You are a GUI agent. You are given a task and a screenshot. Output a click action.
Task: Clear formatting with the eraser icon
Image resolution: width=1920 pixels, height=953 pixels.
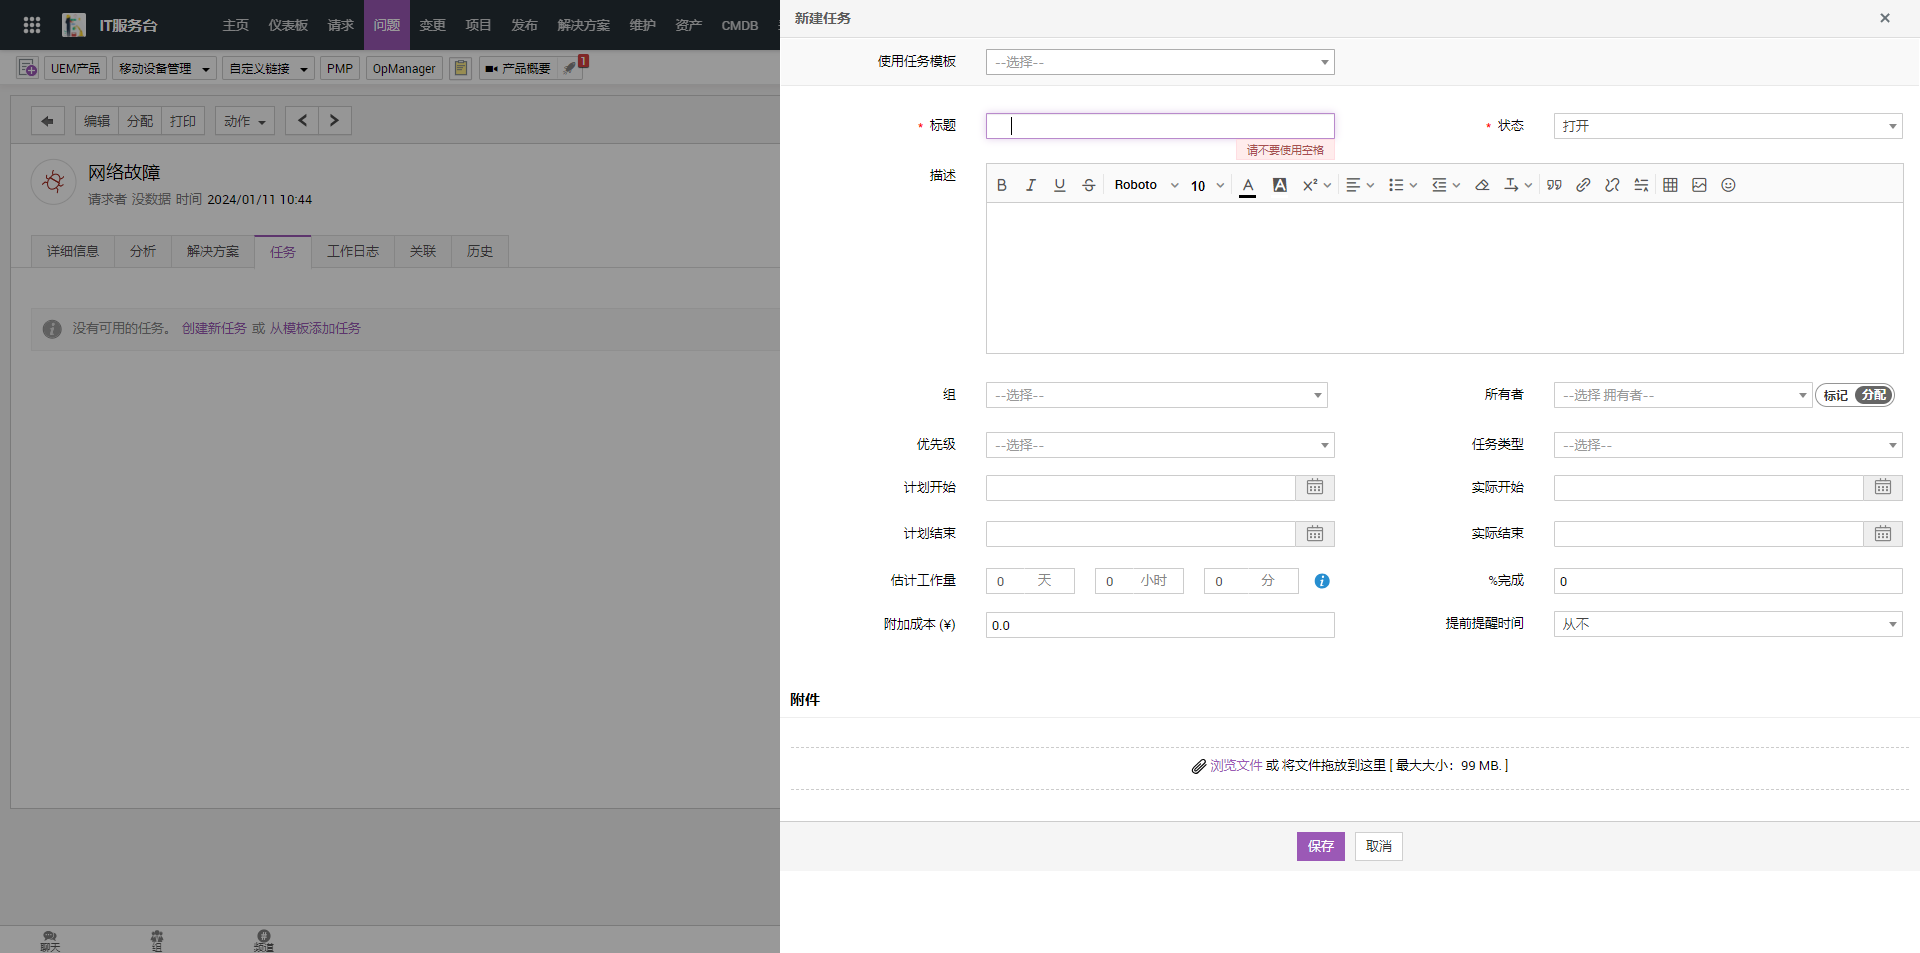tap(1482, 185)
